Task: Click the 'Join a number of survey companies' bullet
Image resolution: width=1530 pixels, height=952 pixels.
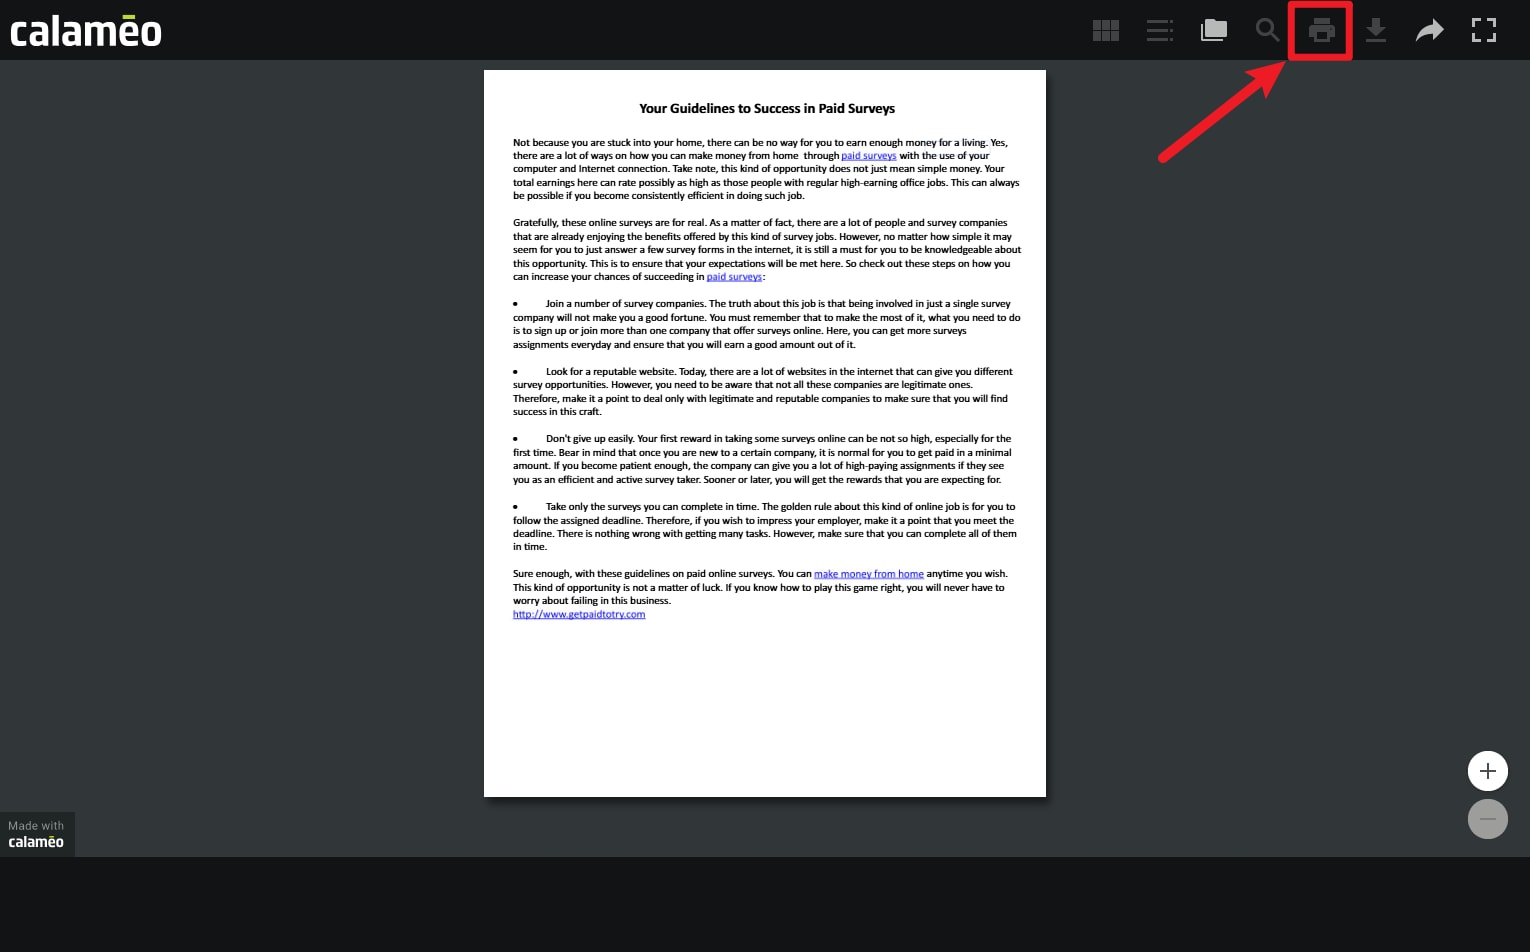Action: [625, 304]
